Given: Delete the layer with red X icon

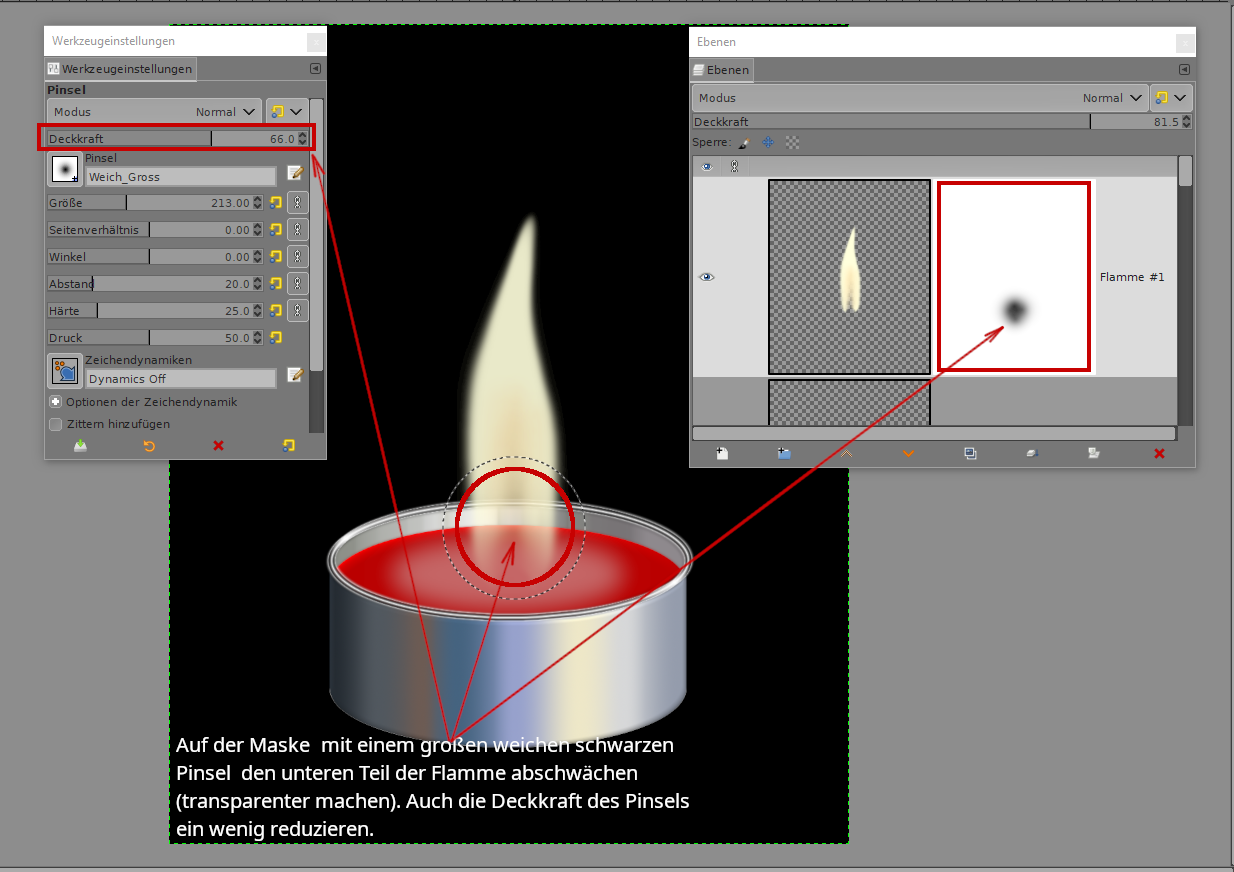Looking at the screenshot, I should point(1159,453).
